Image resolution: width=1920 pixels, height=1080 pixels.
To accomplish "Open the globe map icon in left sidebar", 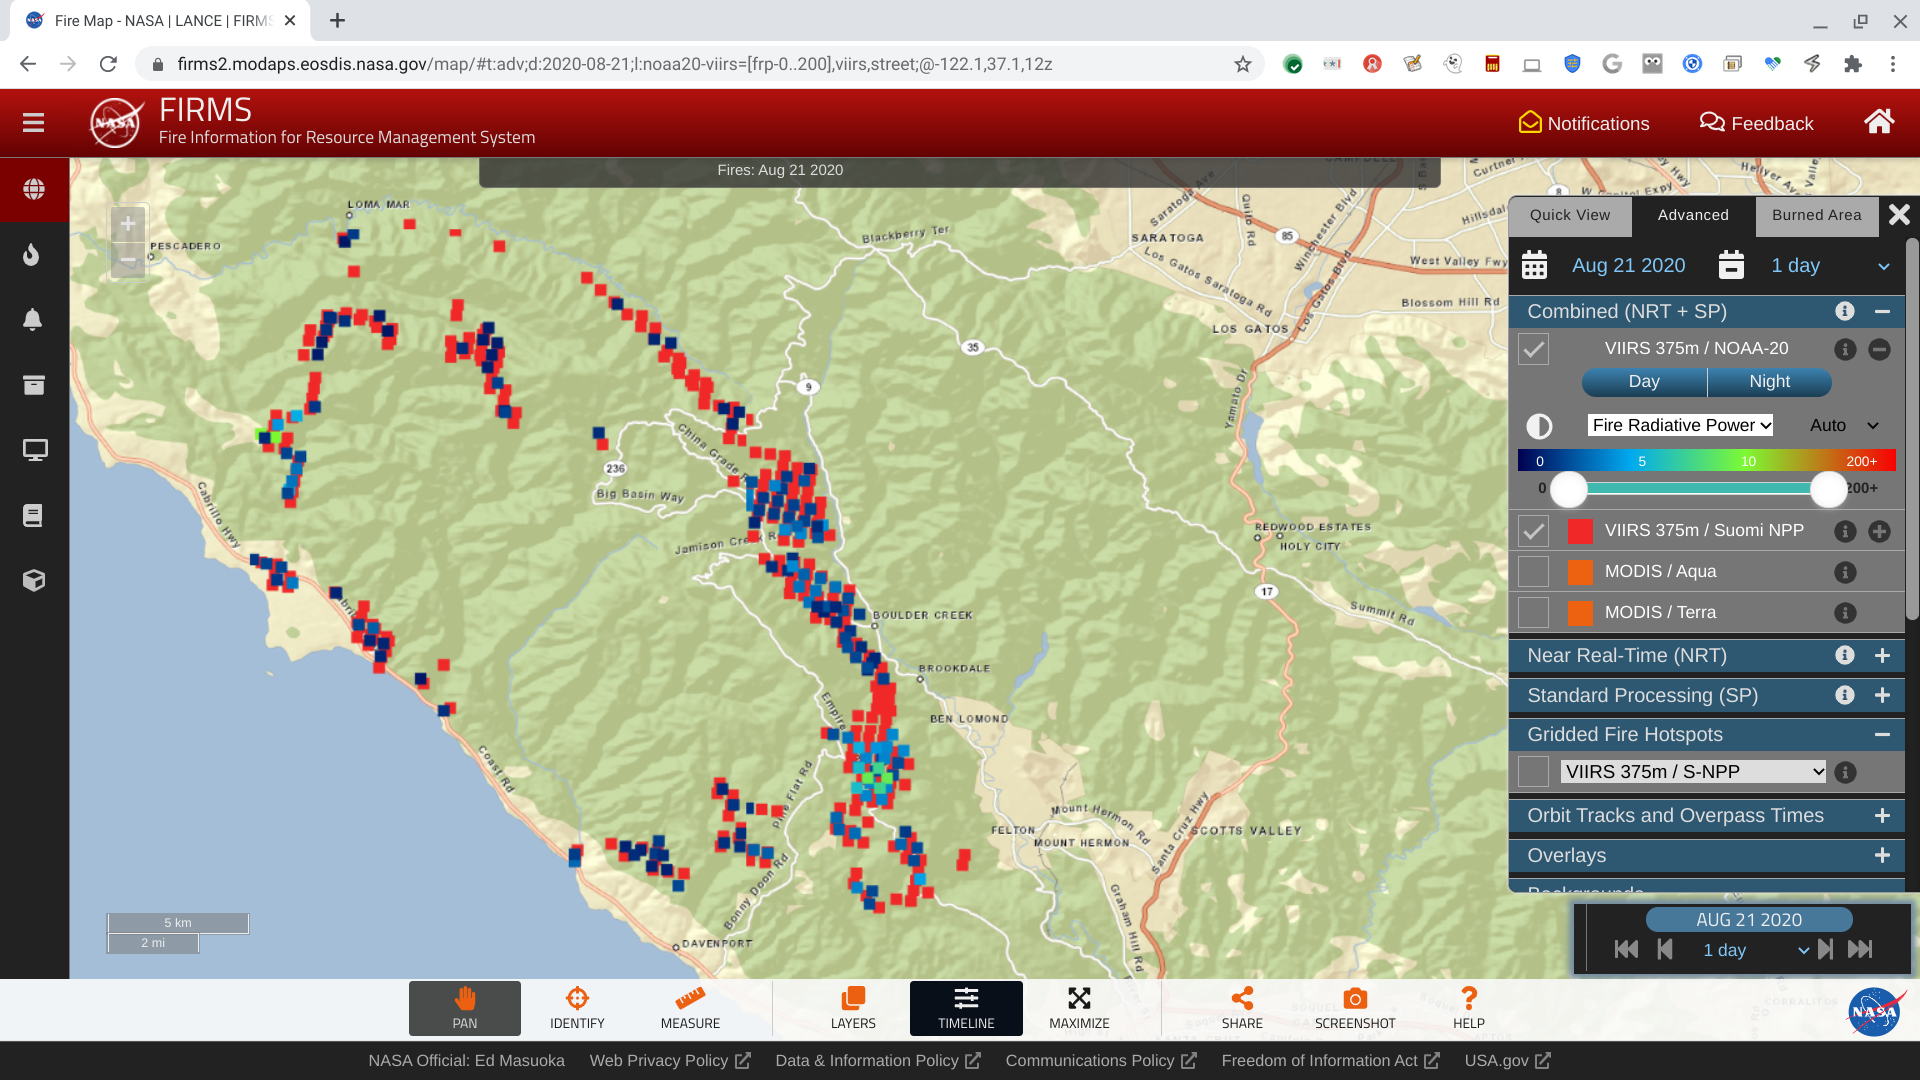I will (x=33, y=188).
